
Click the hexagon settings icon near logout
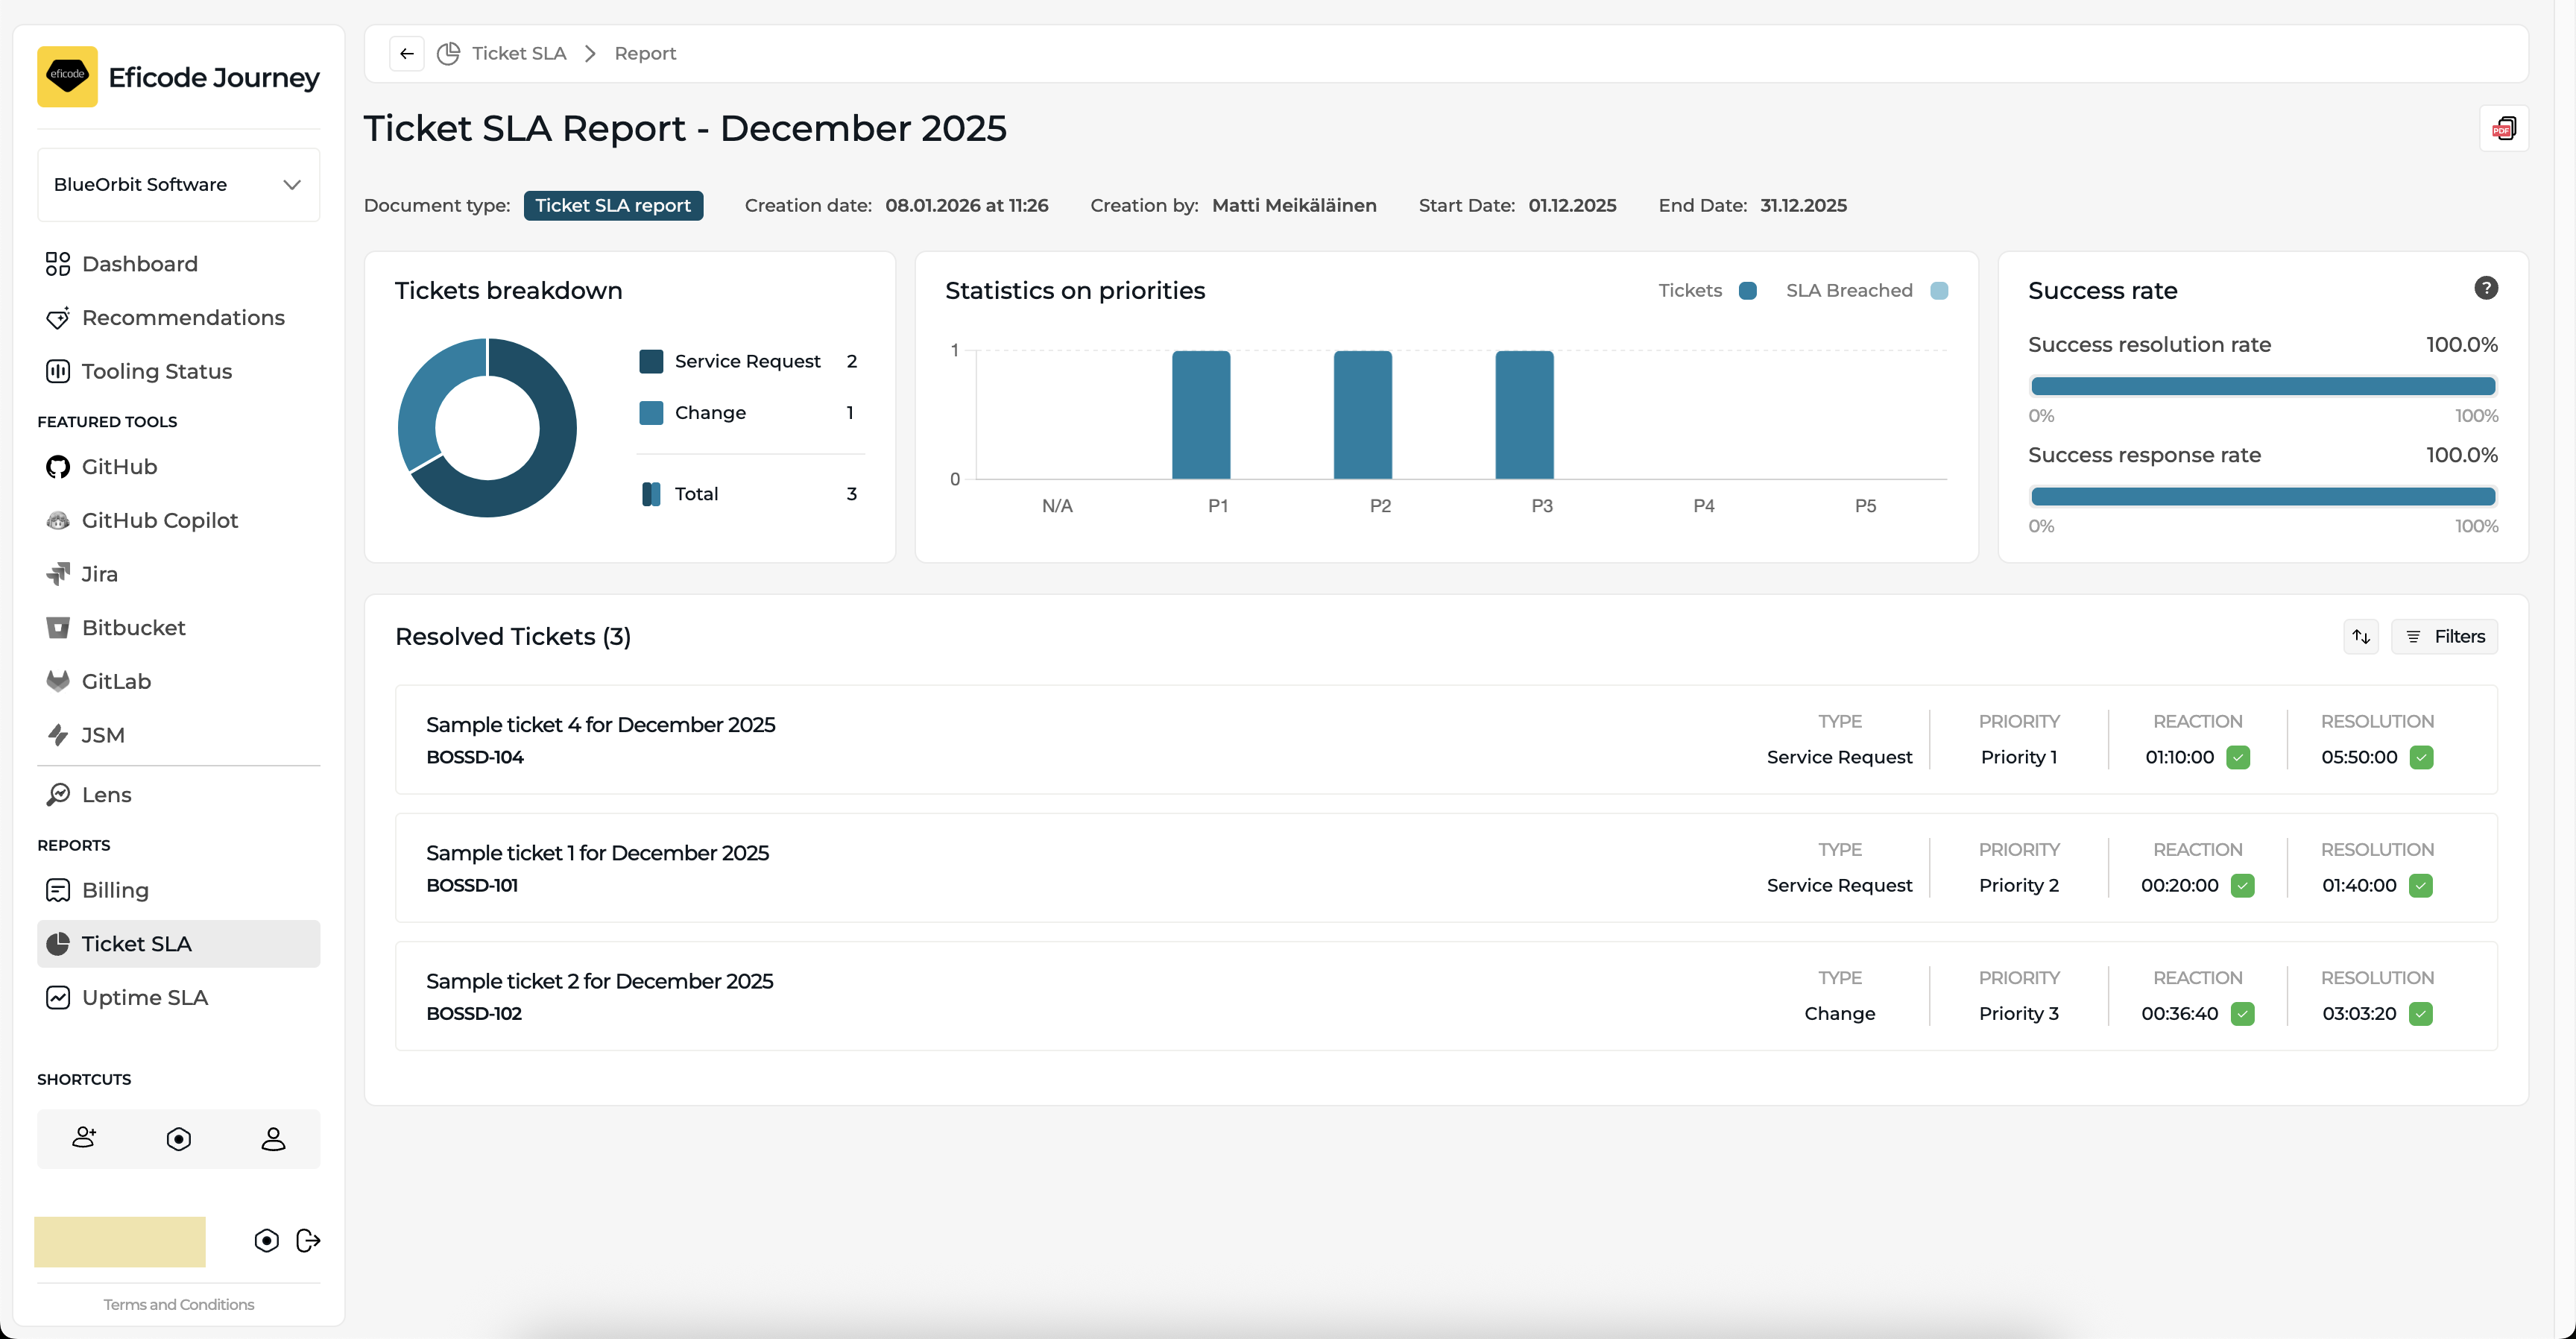[x=266, y=1240]
